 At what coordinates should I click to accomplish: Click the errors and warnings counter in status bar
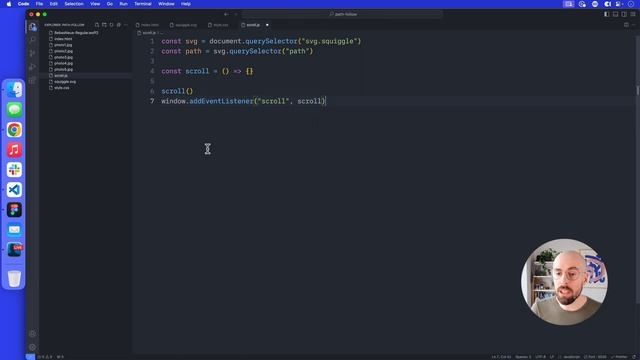point(45,357)
